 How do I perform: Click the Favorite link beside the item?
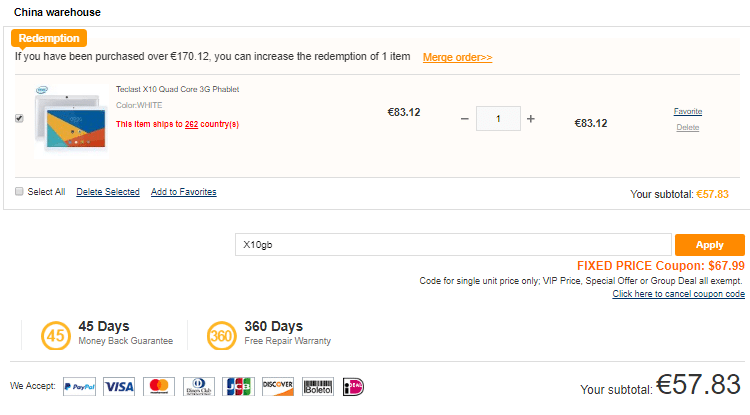tap(687, 111)
